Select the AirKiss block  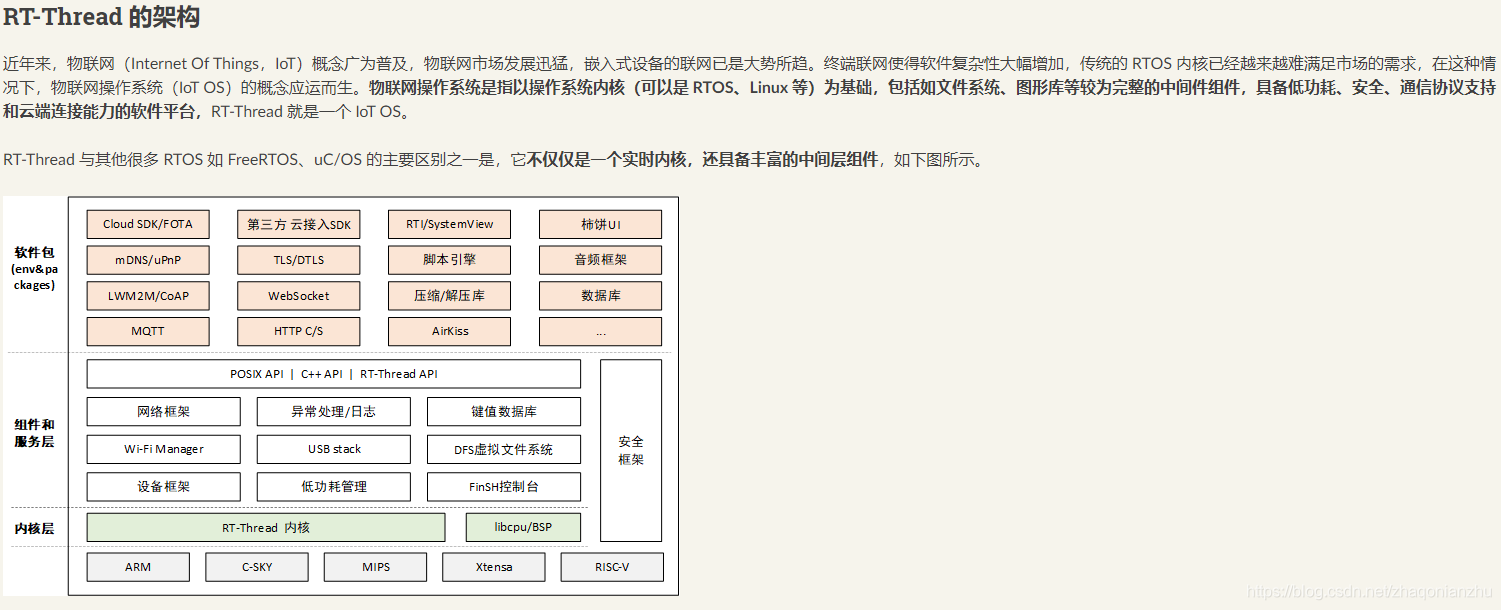(x=448, y=331)
